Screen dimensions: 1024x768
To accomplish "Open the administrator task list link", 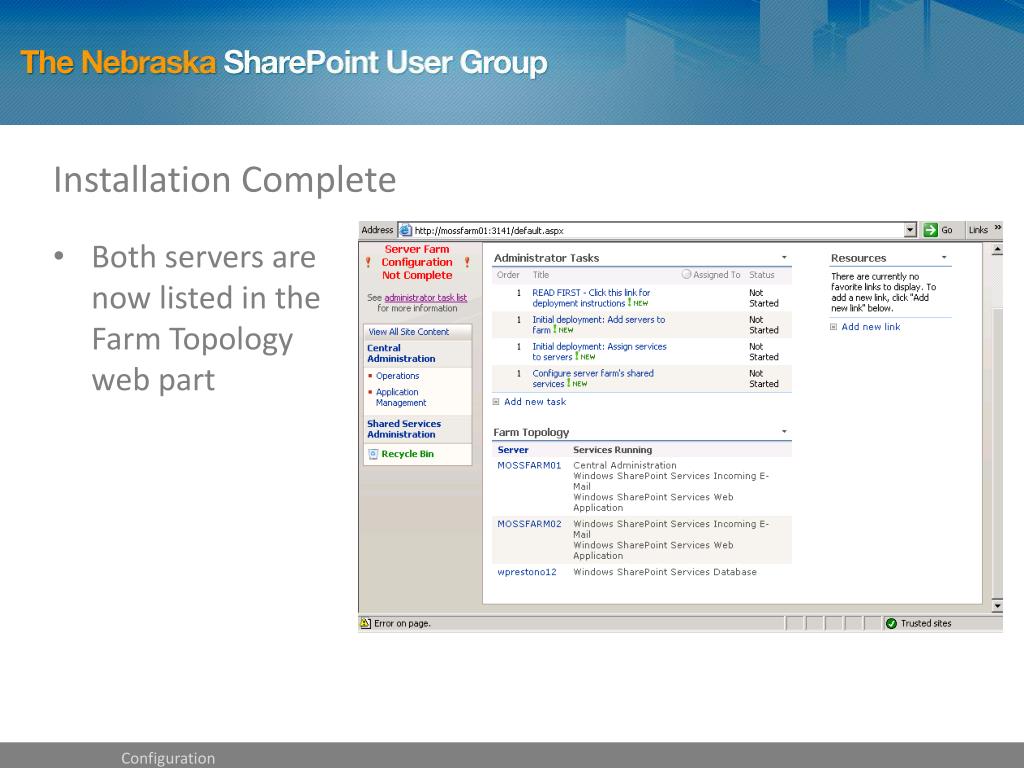I will click(426, 297).
